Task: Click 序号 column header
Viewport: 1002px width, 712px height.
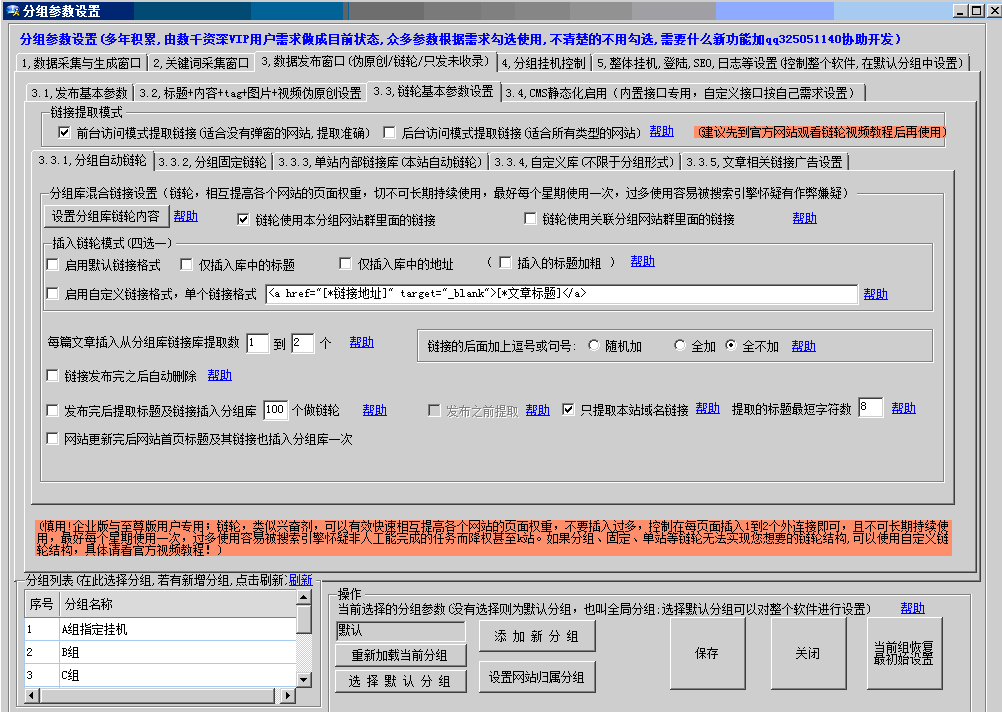Action: pos(42,604)
